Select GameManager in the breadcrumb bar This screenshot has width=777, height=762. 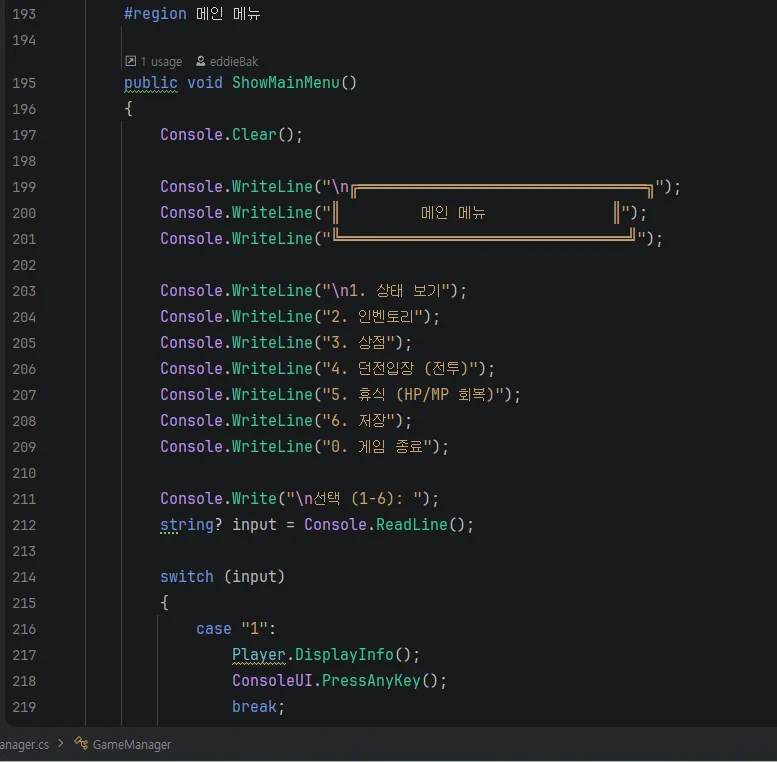132,744
